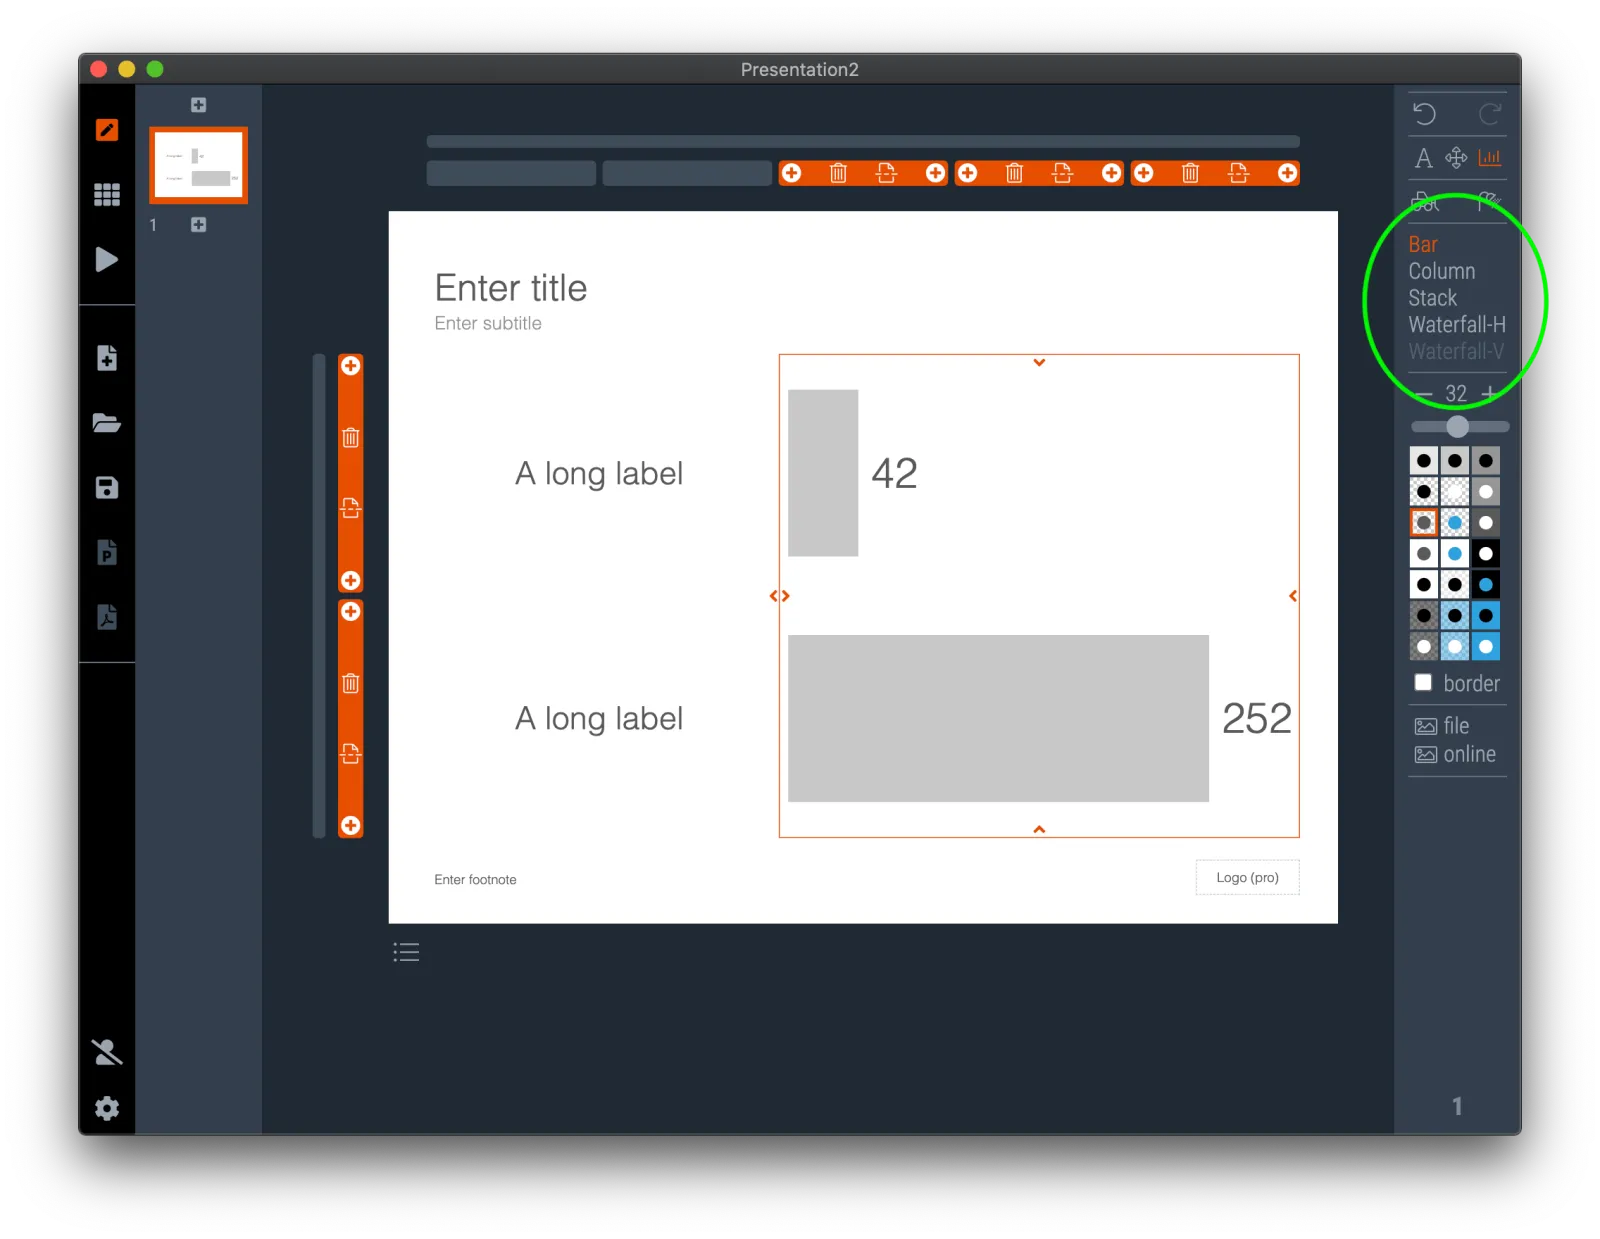
Task: Click the flag style icon in right panel
Action: pyautogui.click(x=1489, y=203)
